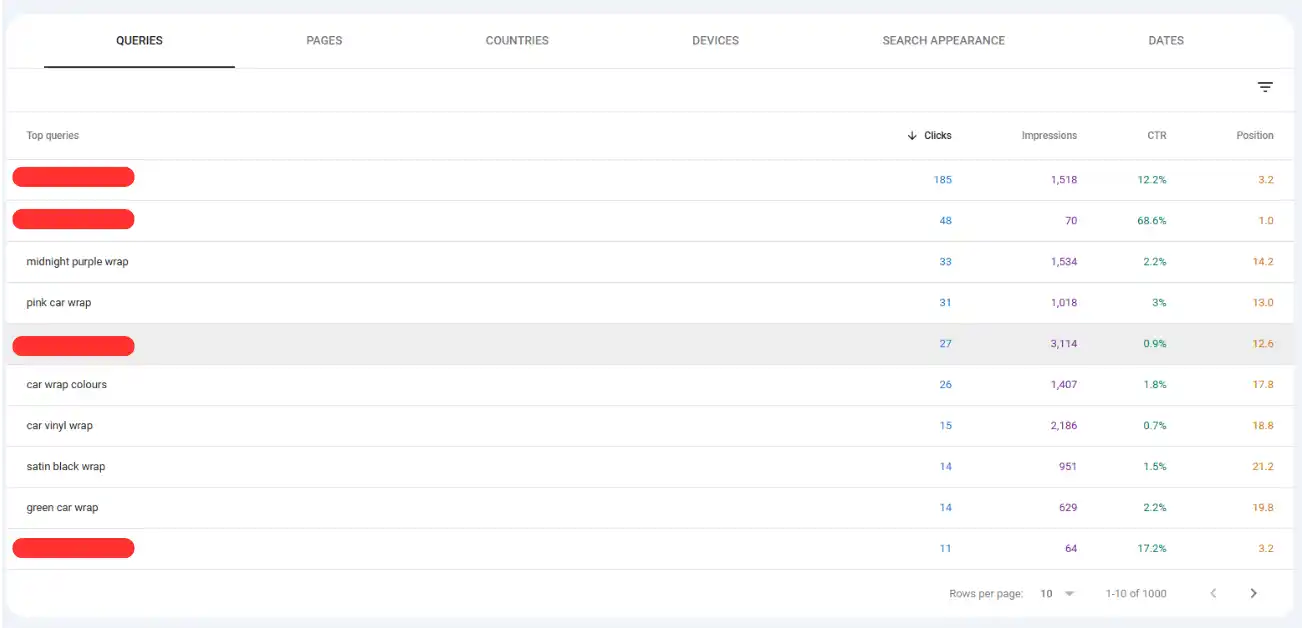Click the 33 clicks value

pos(946,262)
